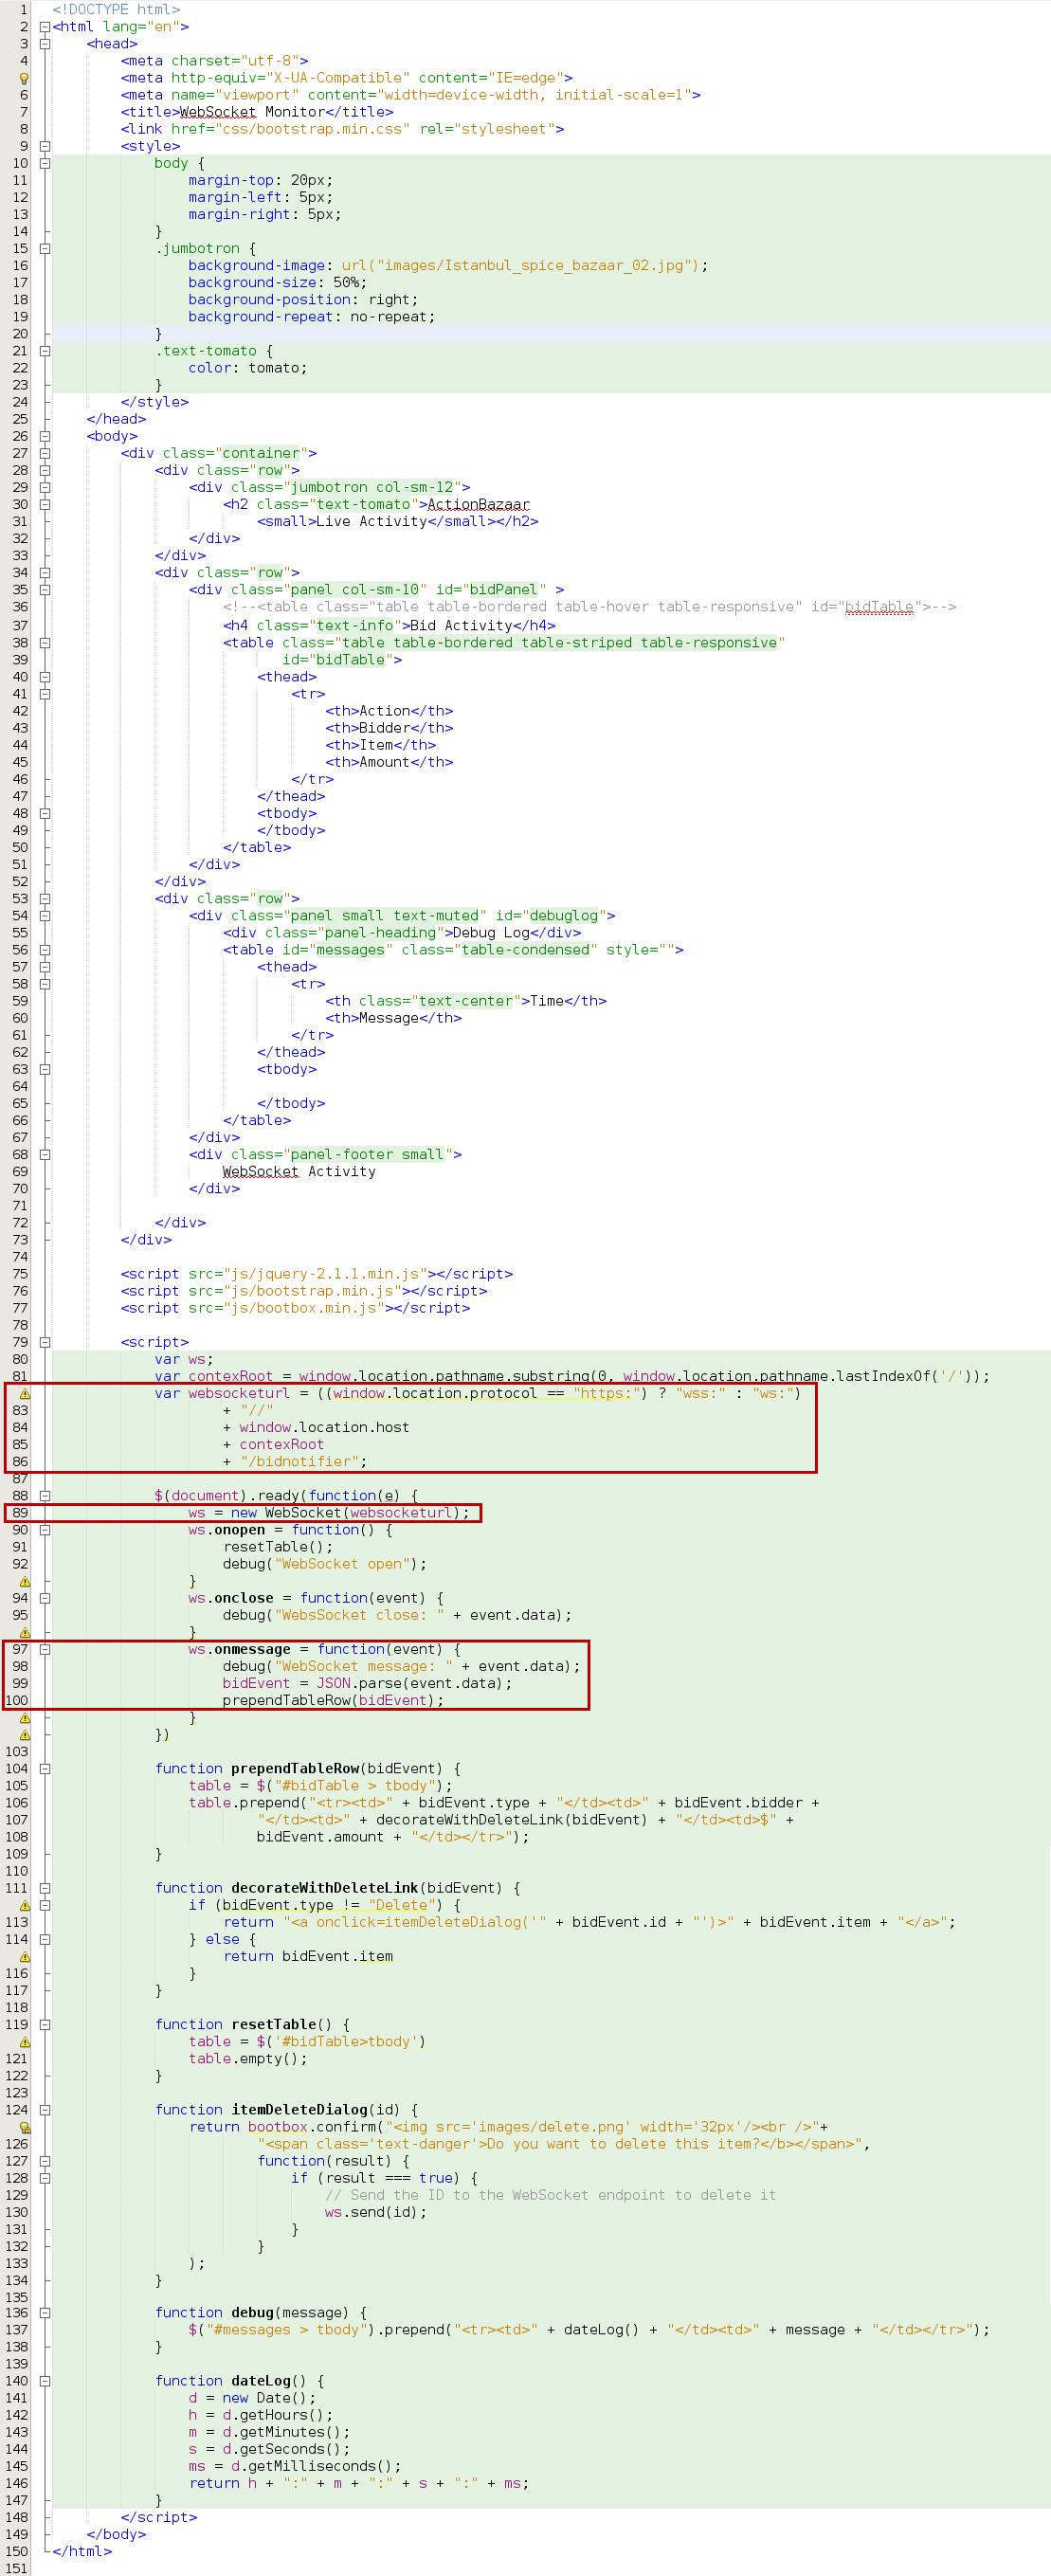Click the '<title>WebSocket Monitor</title>' text

pos(257,112)
